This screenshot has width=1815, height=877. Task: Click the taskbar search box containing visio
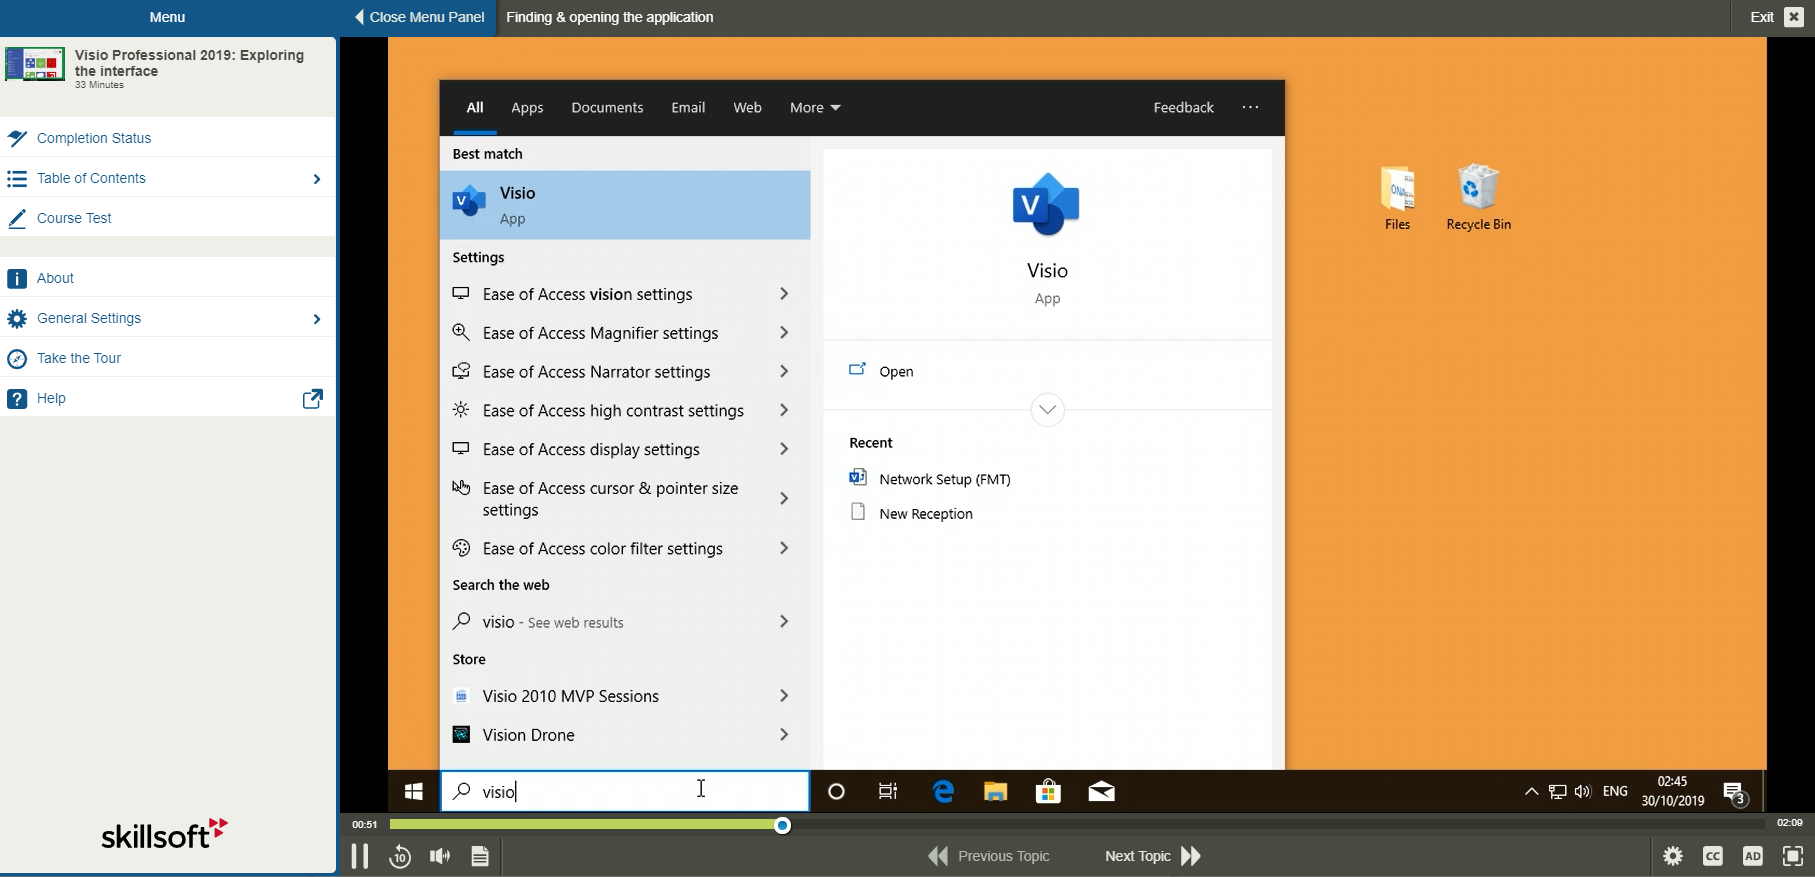pyautogui.click(x=625, y=791)
